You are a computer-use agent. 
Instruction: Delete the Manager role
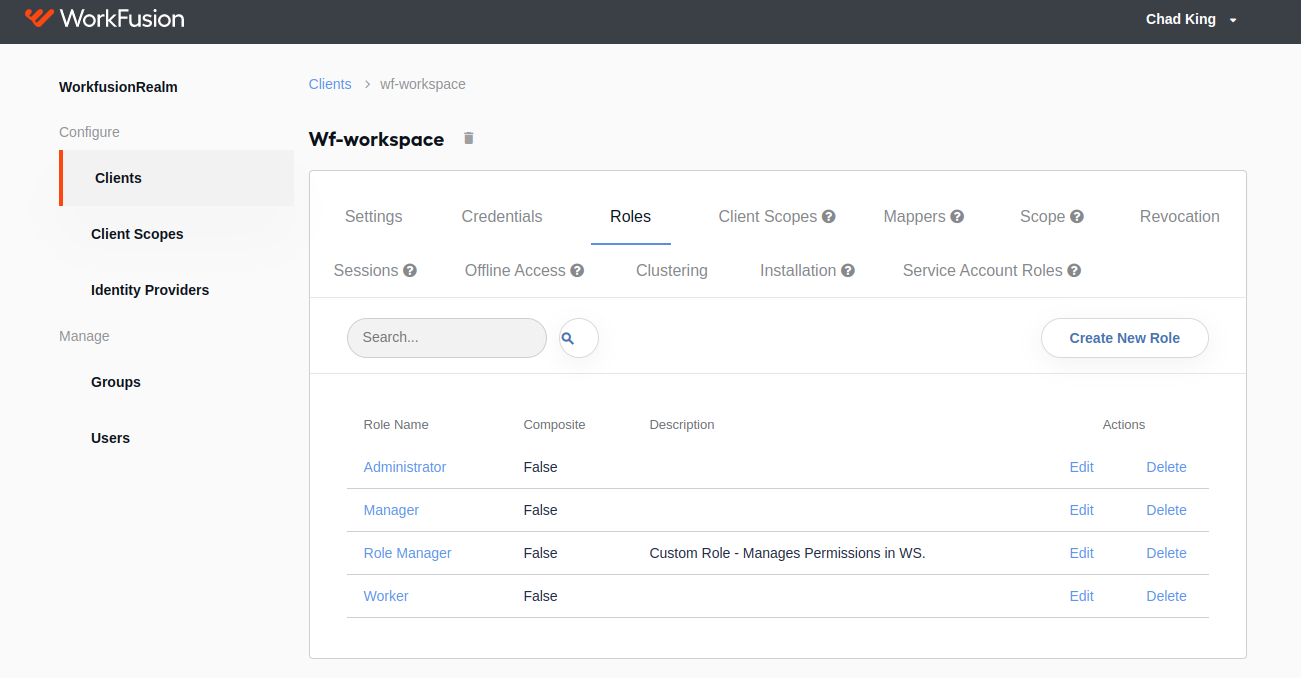[1166, 510]
